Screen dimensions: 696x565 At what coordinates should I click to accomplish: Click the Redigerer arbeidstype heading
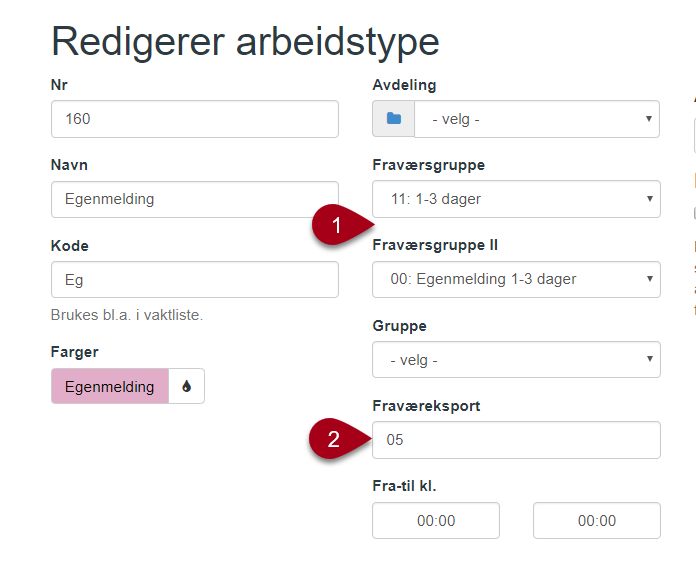pyautogui.click(x=245, y=42)
